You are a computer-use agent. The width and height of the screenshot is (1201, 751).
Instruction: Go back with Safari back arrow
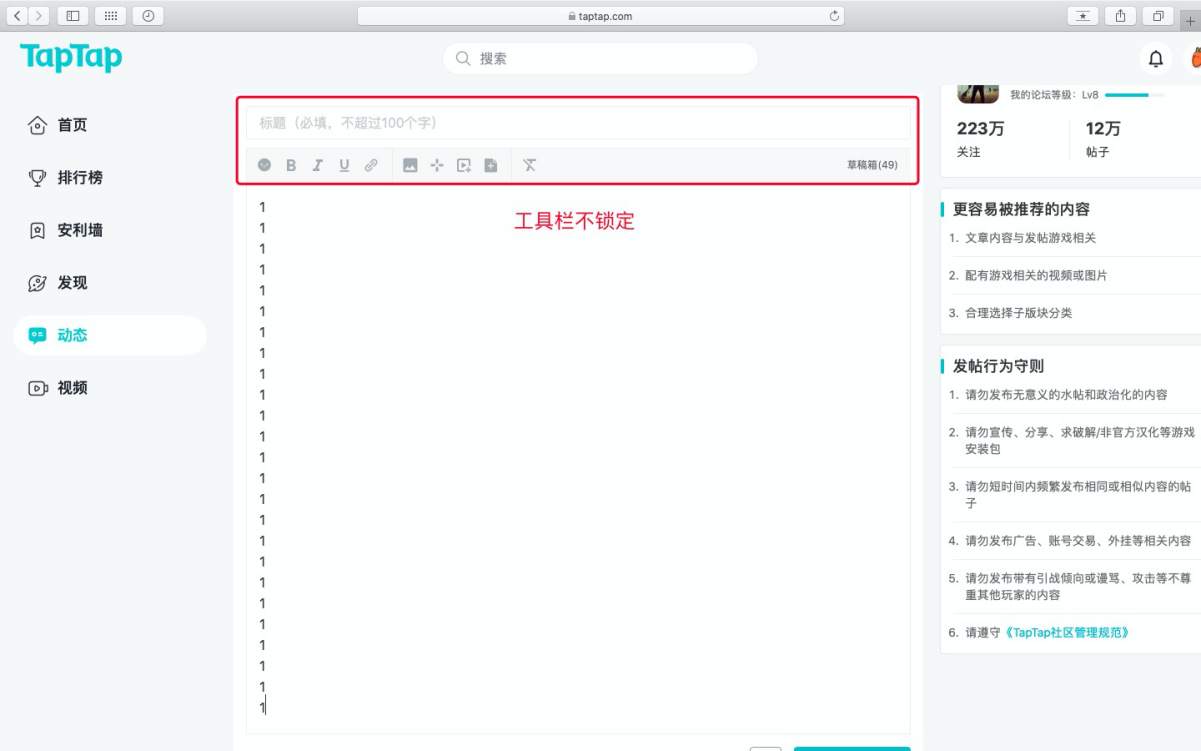coord(18,16)
